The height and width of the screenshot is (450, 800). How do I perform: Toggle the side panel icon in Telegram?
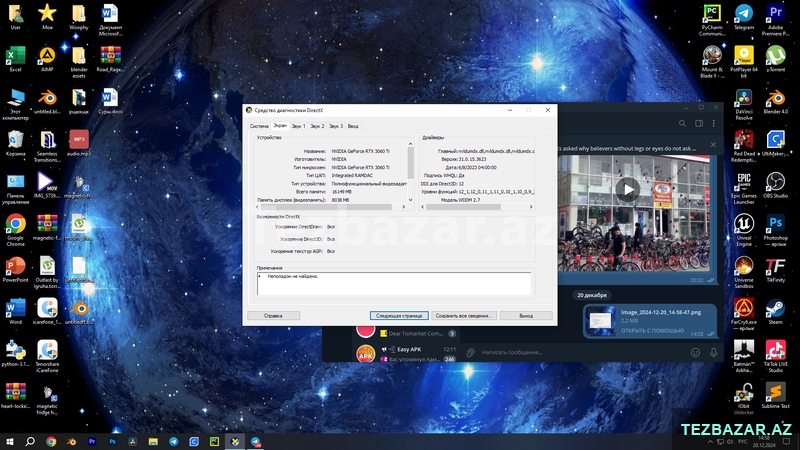pos(699,123)
